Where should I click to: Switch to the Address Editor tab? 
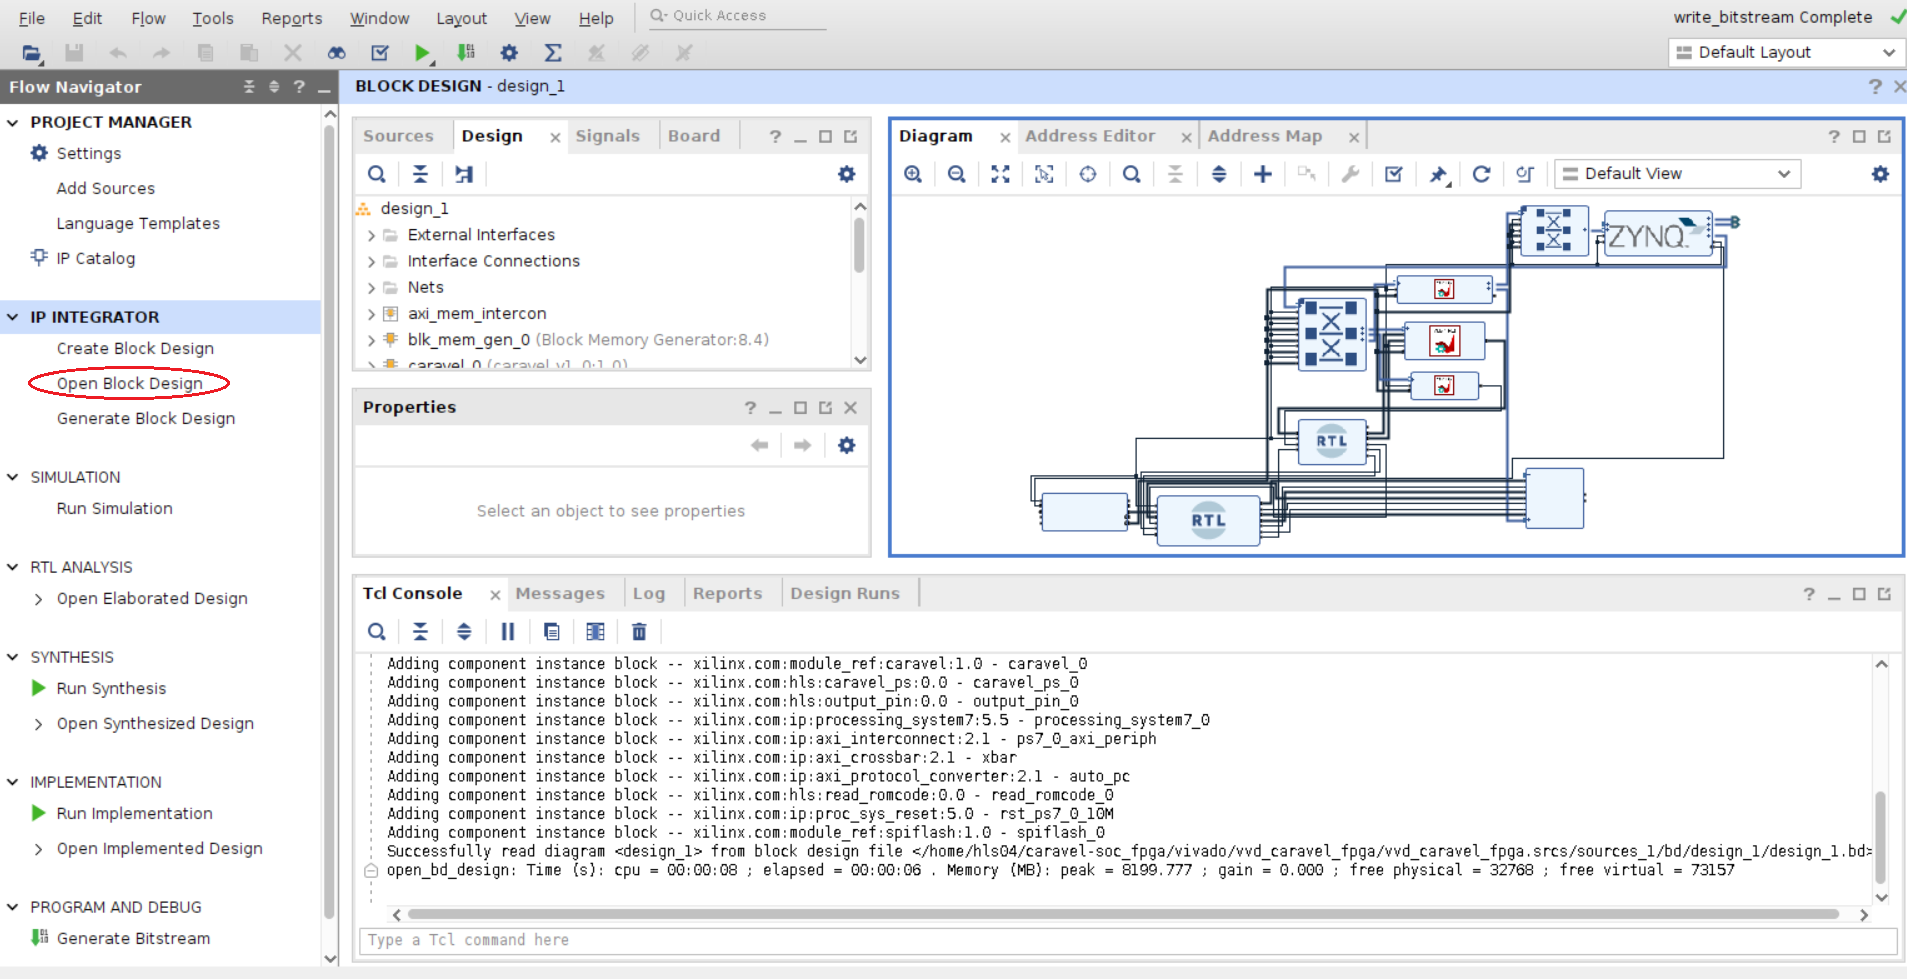pyautogui.click(x=1091, y=135)
